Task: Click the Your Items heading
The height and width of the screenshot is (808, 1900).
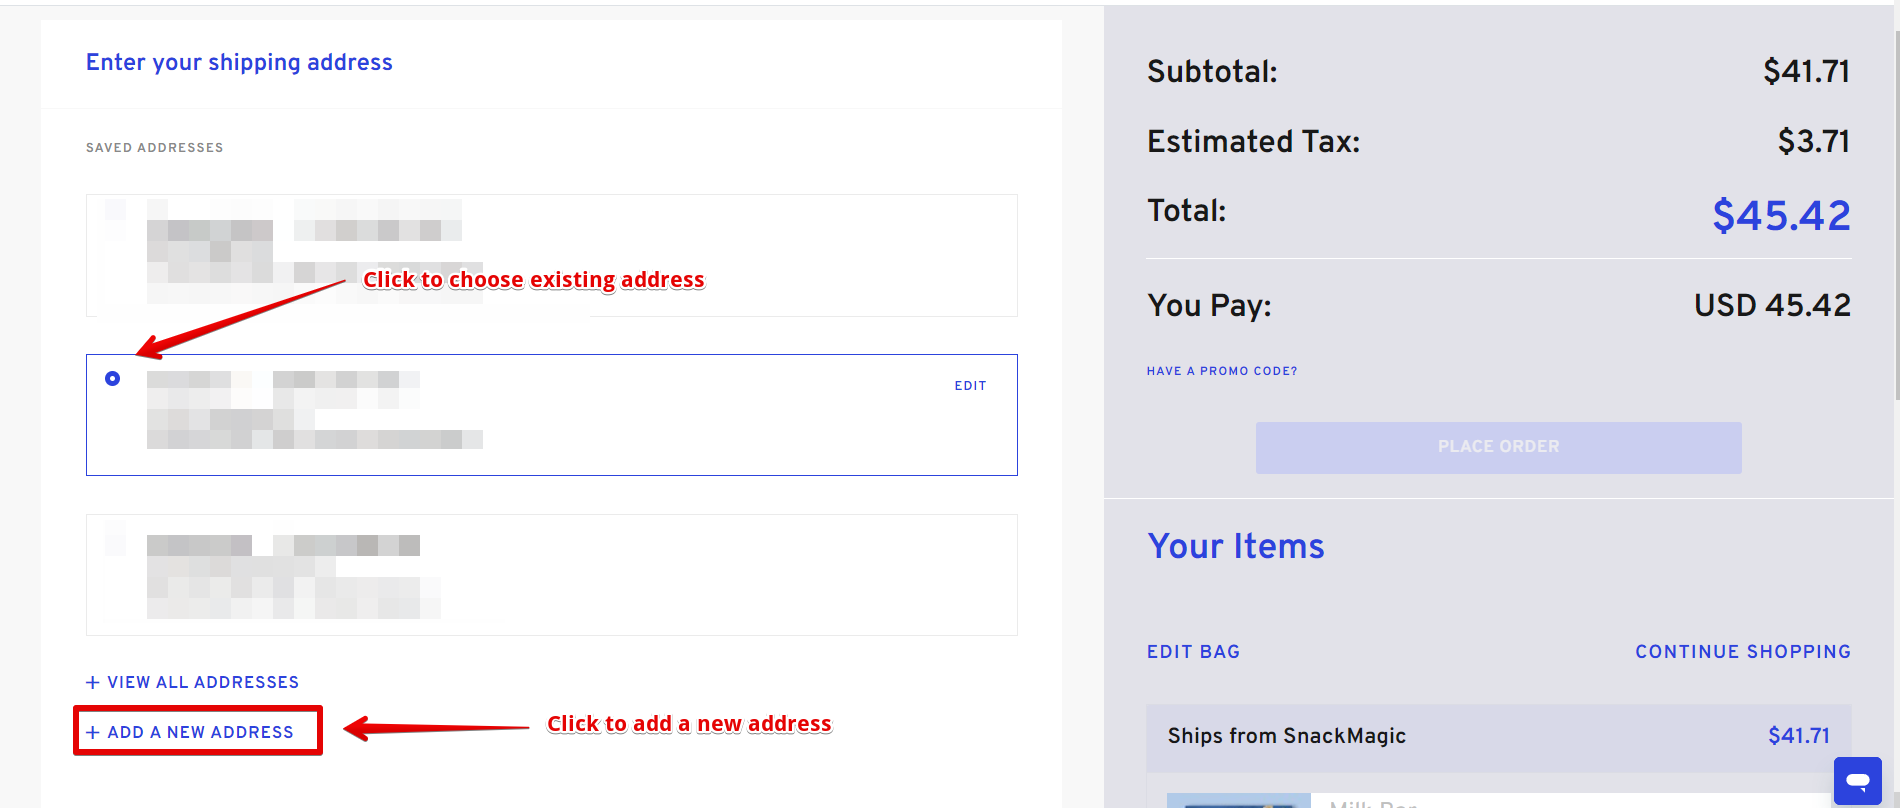Action: (1236, 546)
